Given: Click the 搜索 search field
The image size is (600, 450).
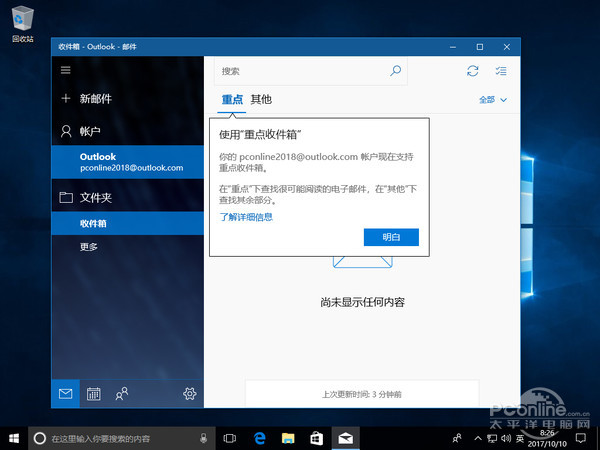Looking at the screenshot, I should pos(311,71).
